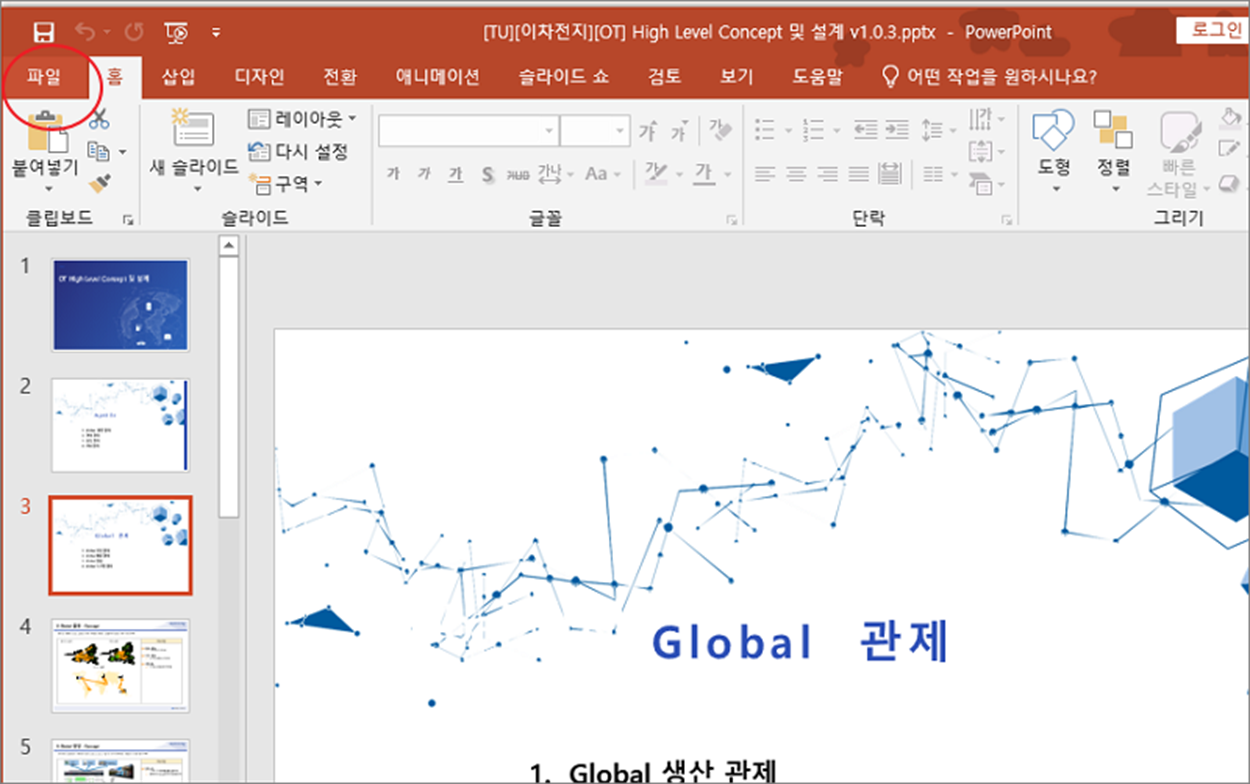Open the 도움말 tab
This screenshot has width=1250, height=784.
click(817, 77)
